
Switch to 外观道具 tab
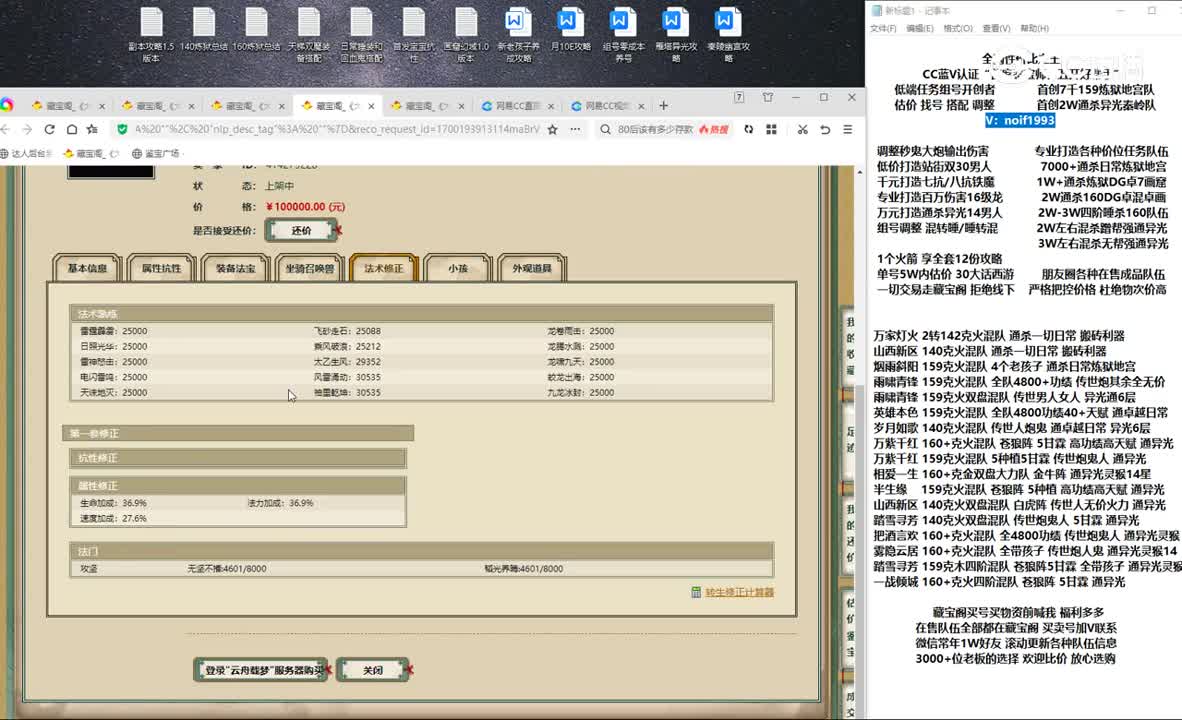point(531,268)
